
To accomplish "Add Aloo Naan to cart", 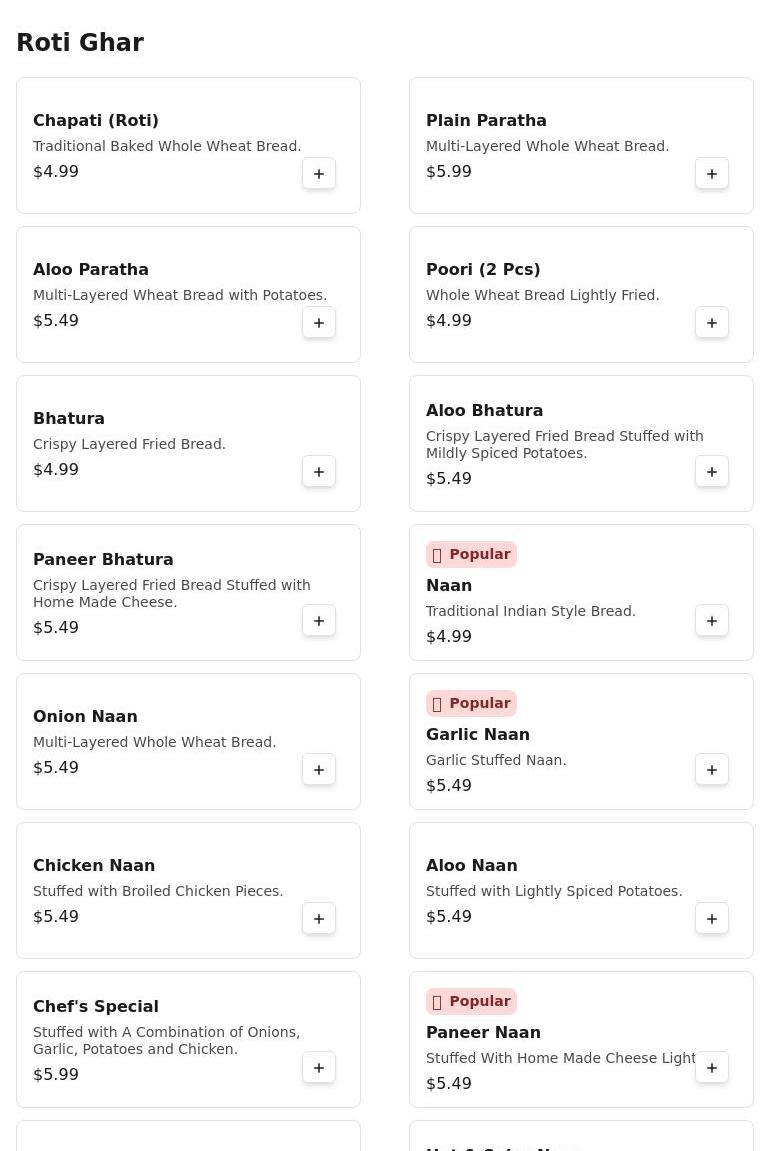I will [x=711, y=919].
